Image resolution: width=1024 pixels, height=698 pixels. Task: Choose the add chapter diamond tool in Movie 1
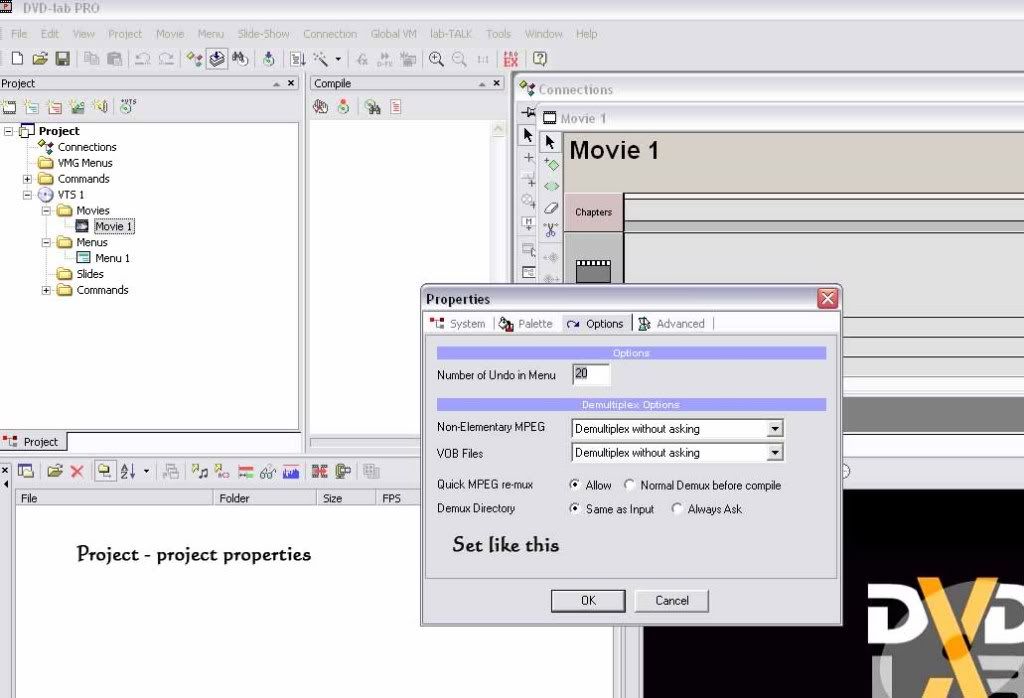[551, 164]
